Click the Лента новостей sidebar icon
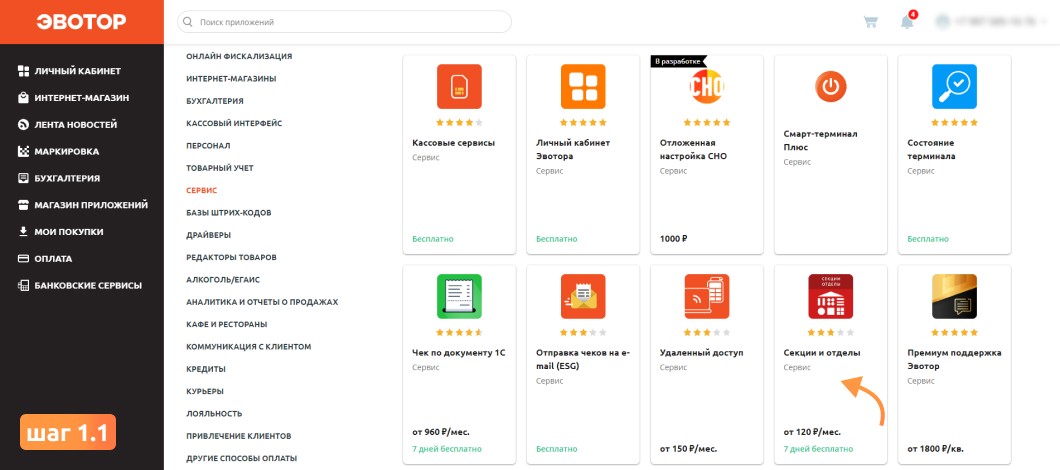Screen dimensions: 1060x470 click(x=23, y=124)
